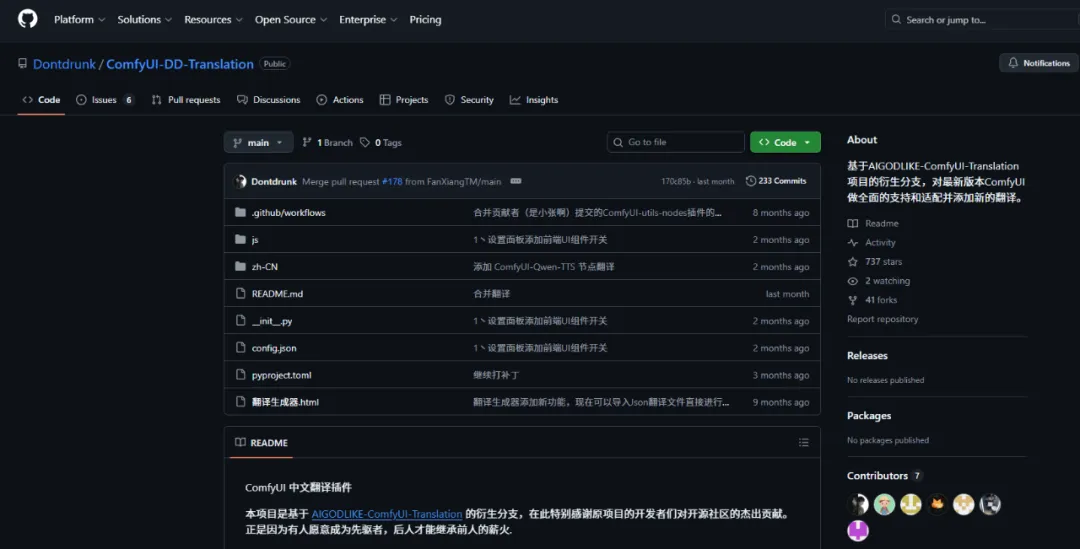Open the Enterprise dropdown
The width and height of the screenshot is (1080, 549).
(x=368, y=19)
